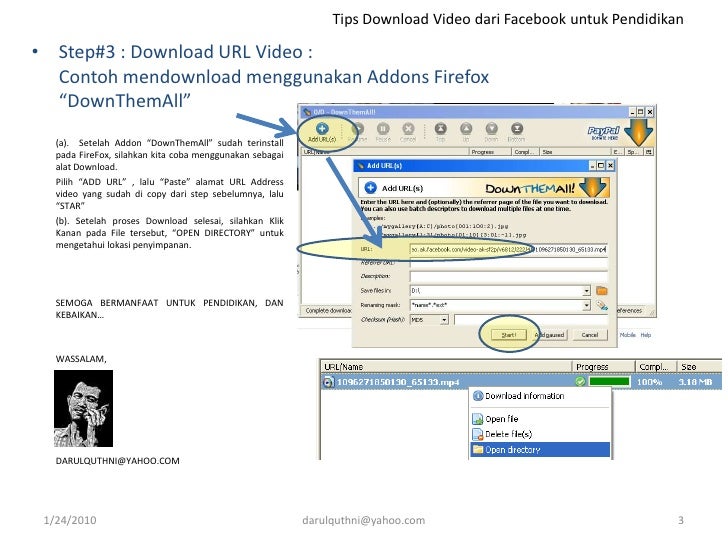Click the green completed checkmark icon
This screenshot has width=728, height=546.
point(580,382)
